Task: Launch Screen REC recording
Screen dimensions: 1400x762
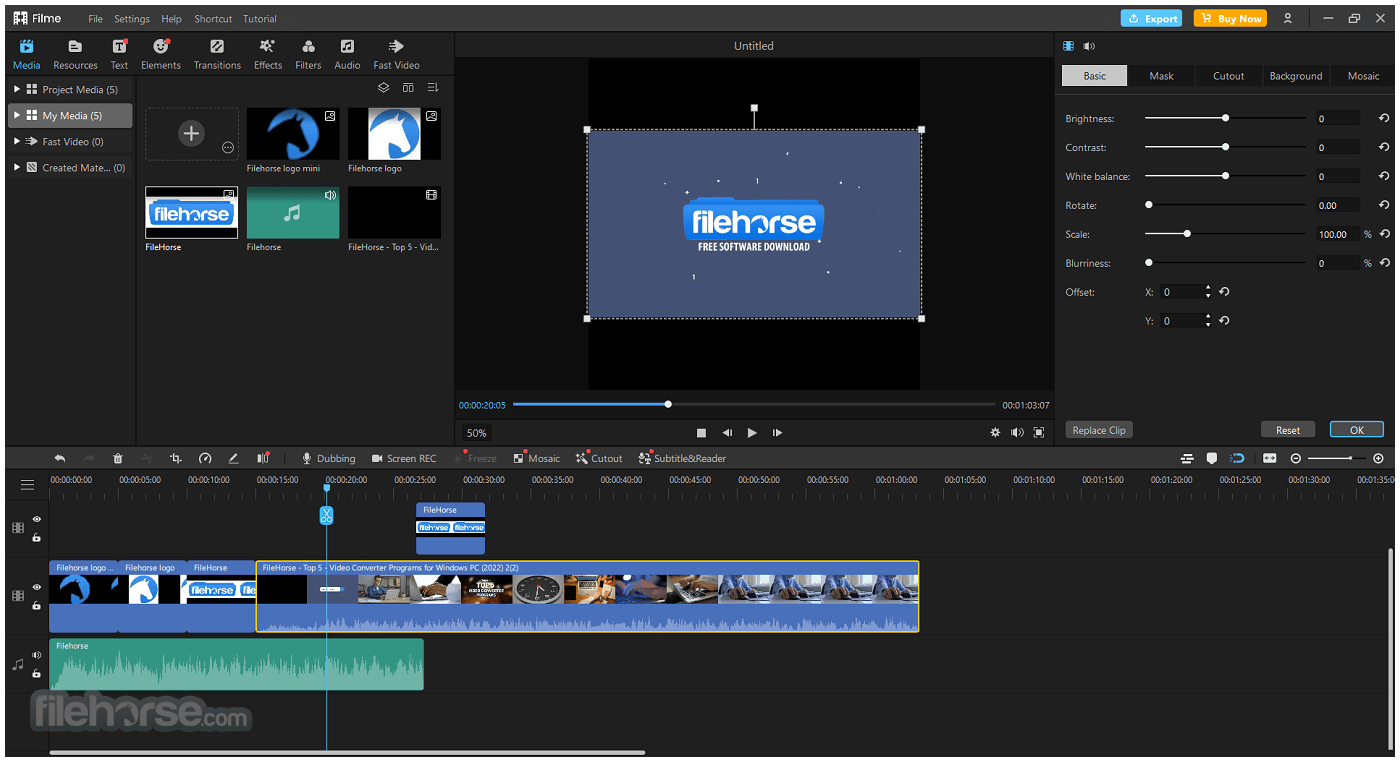Action: tap(404, 458)
